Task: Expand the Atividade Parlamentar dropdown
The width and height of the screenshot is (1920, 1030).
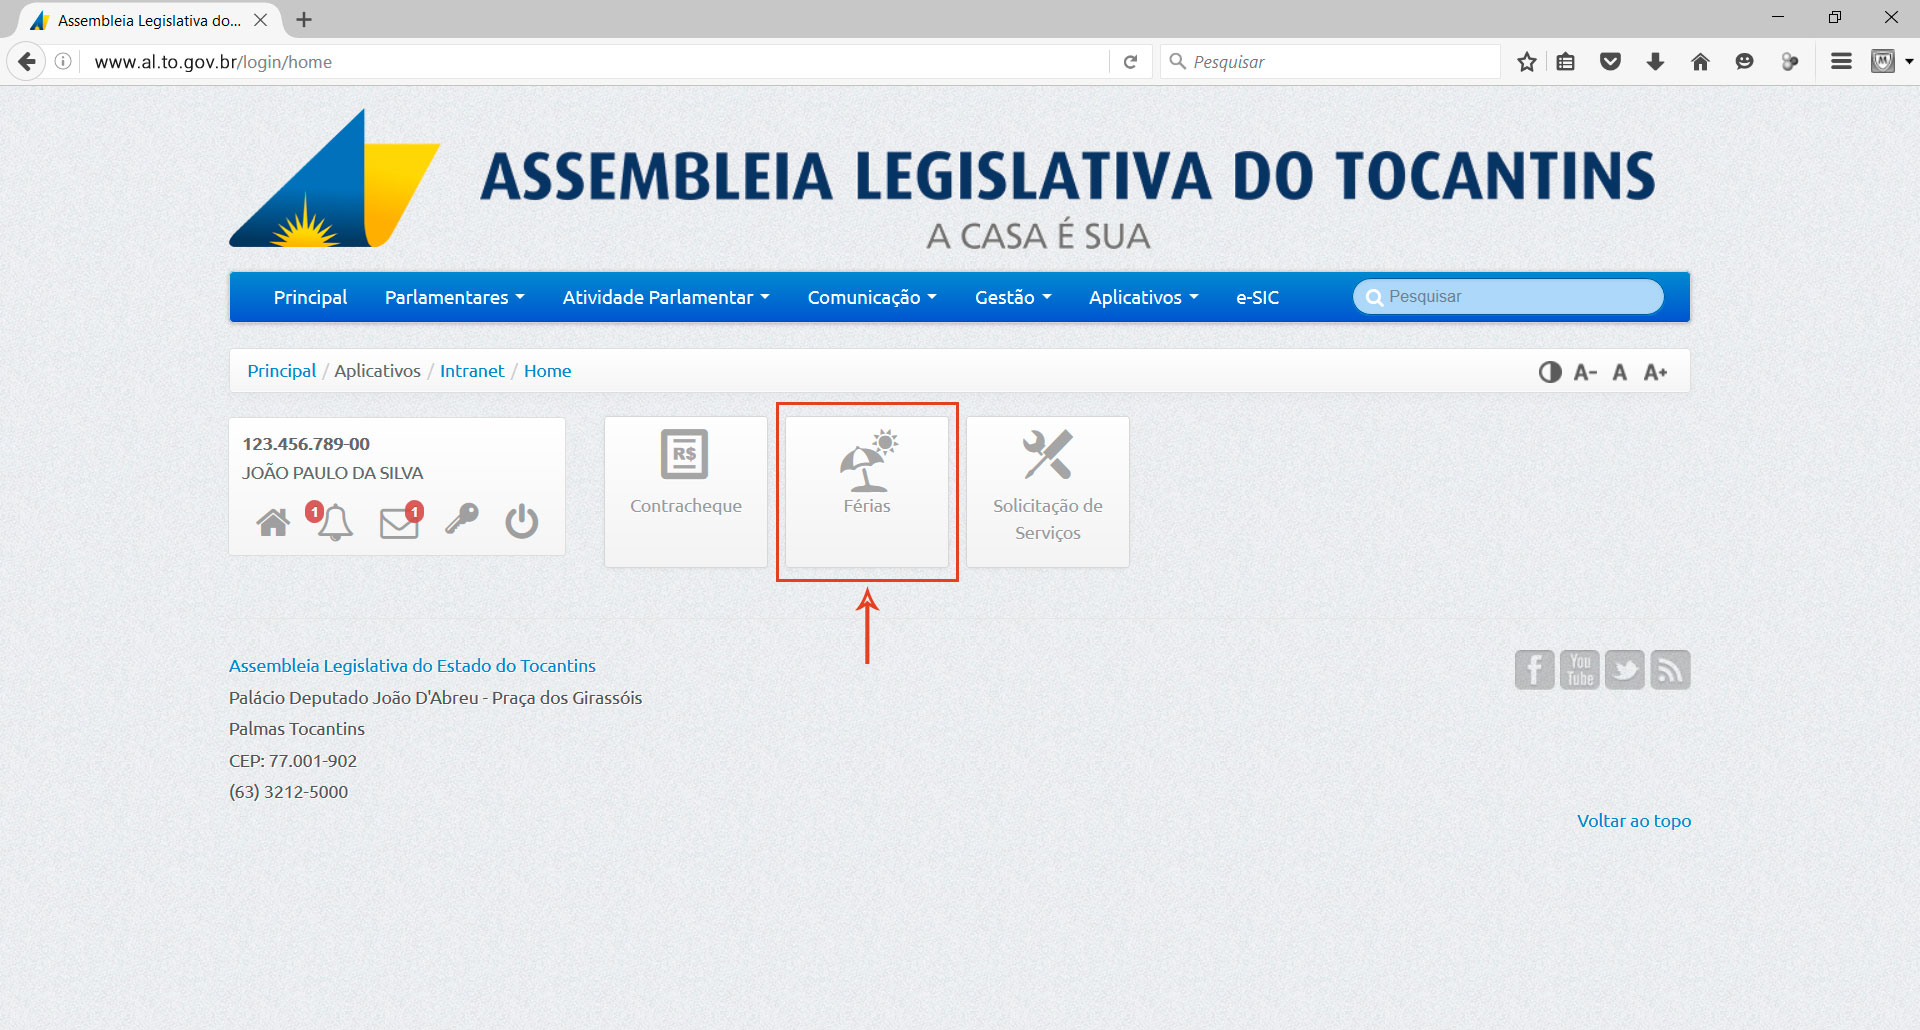Action: pyautogui.click(x=666, y=297)
